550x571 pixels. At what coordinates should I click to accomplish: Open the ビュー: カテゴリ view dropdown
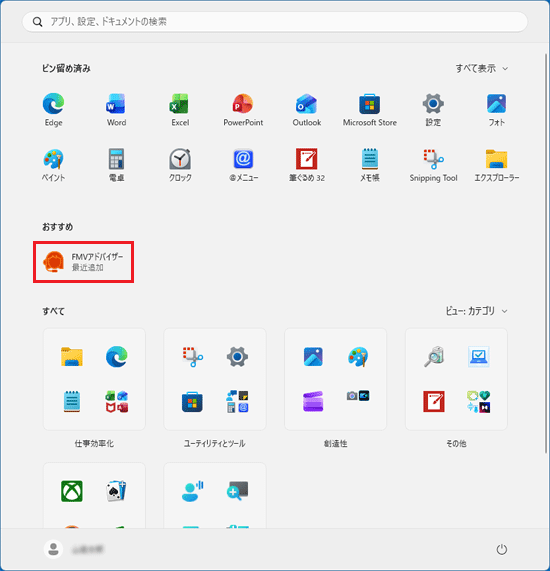tap(477, 311)
